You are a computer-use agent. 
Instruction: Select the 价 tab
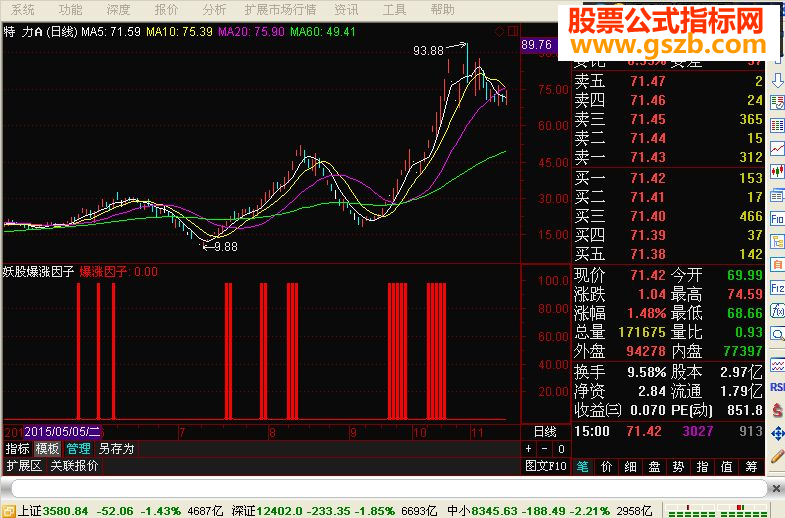pos(607,466)
